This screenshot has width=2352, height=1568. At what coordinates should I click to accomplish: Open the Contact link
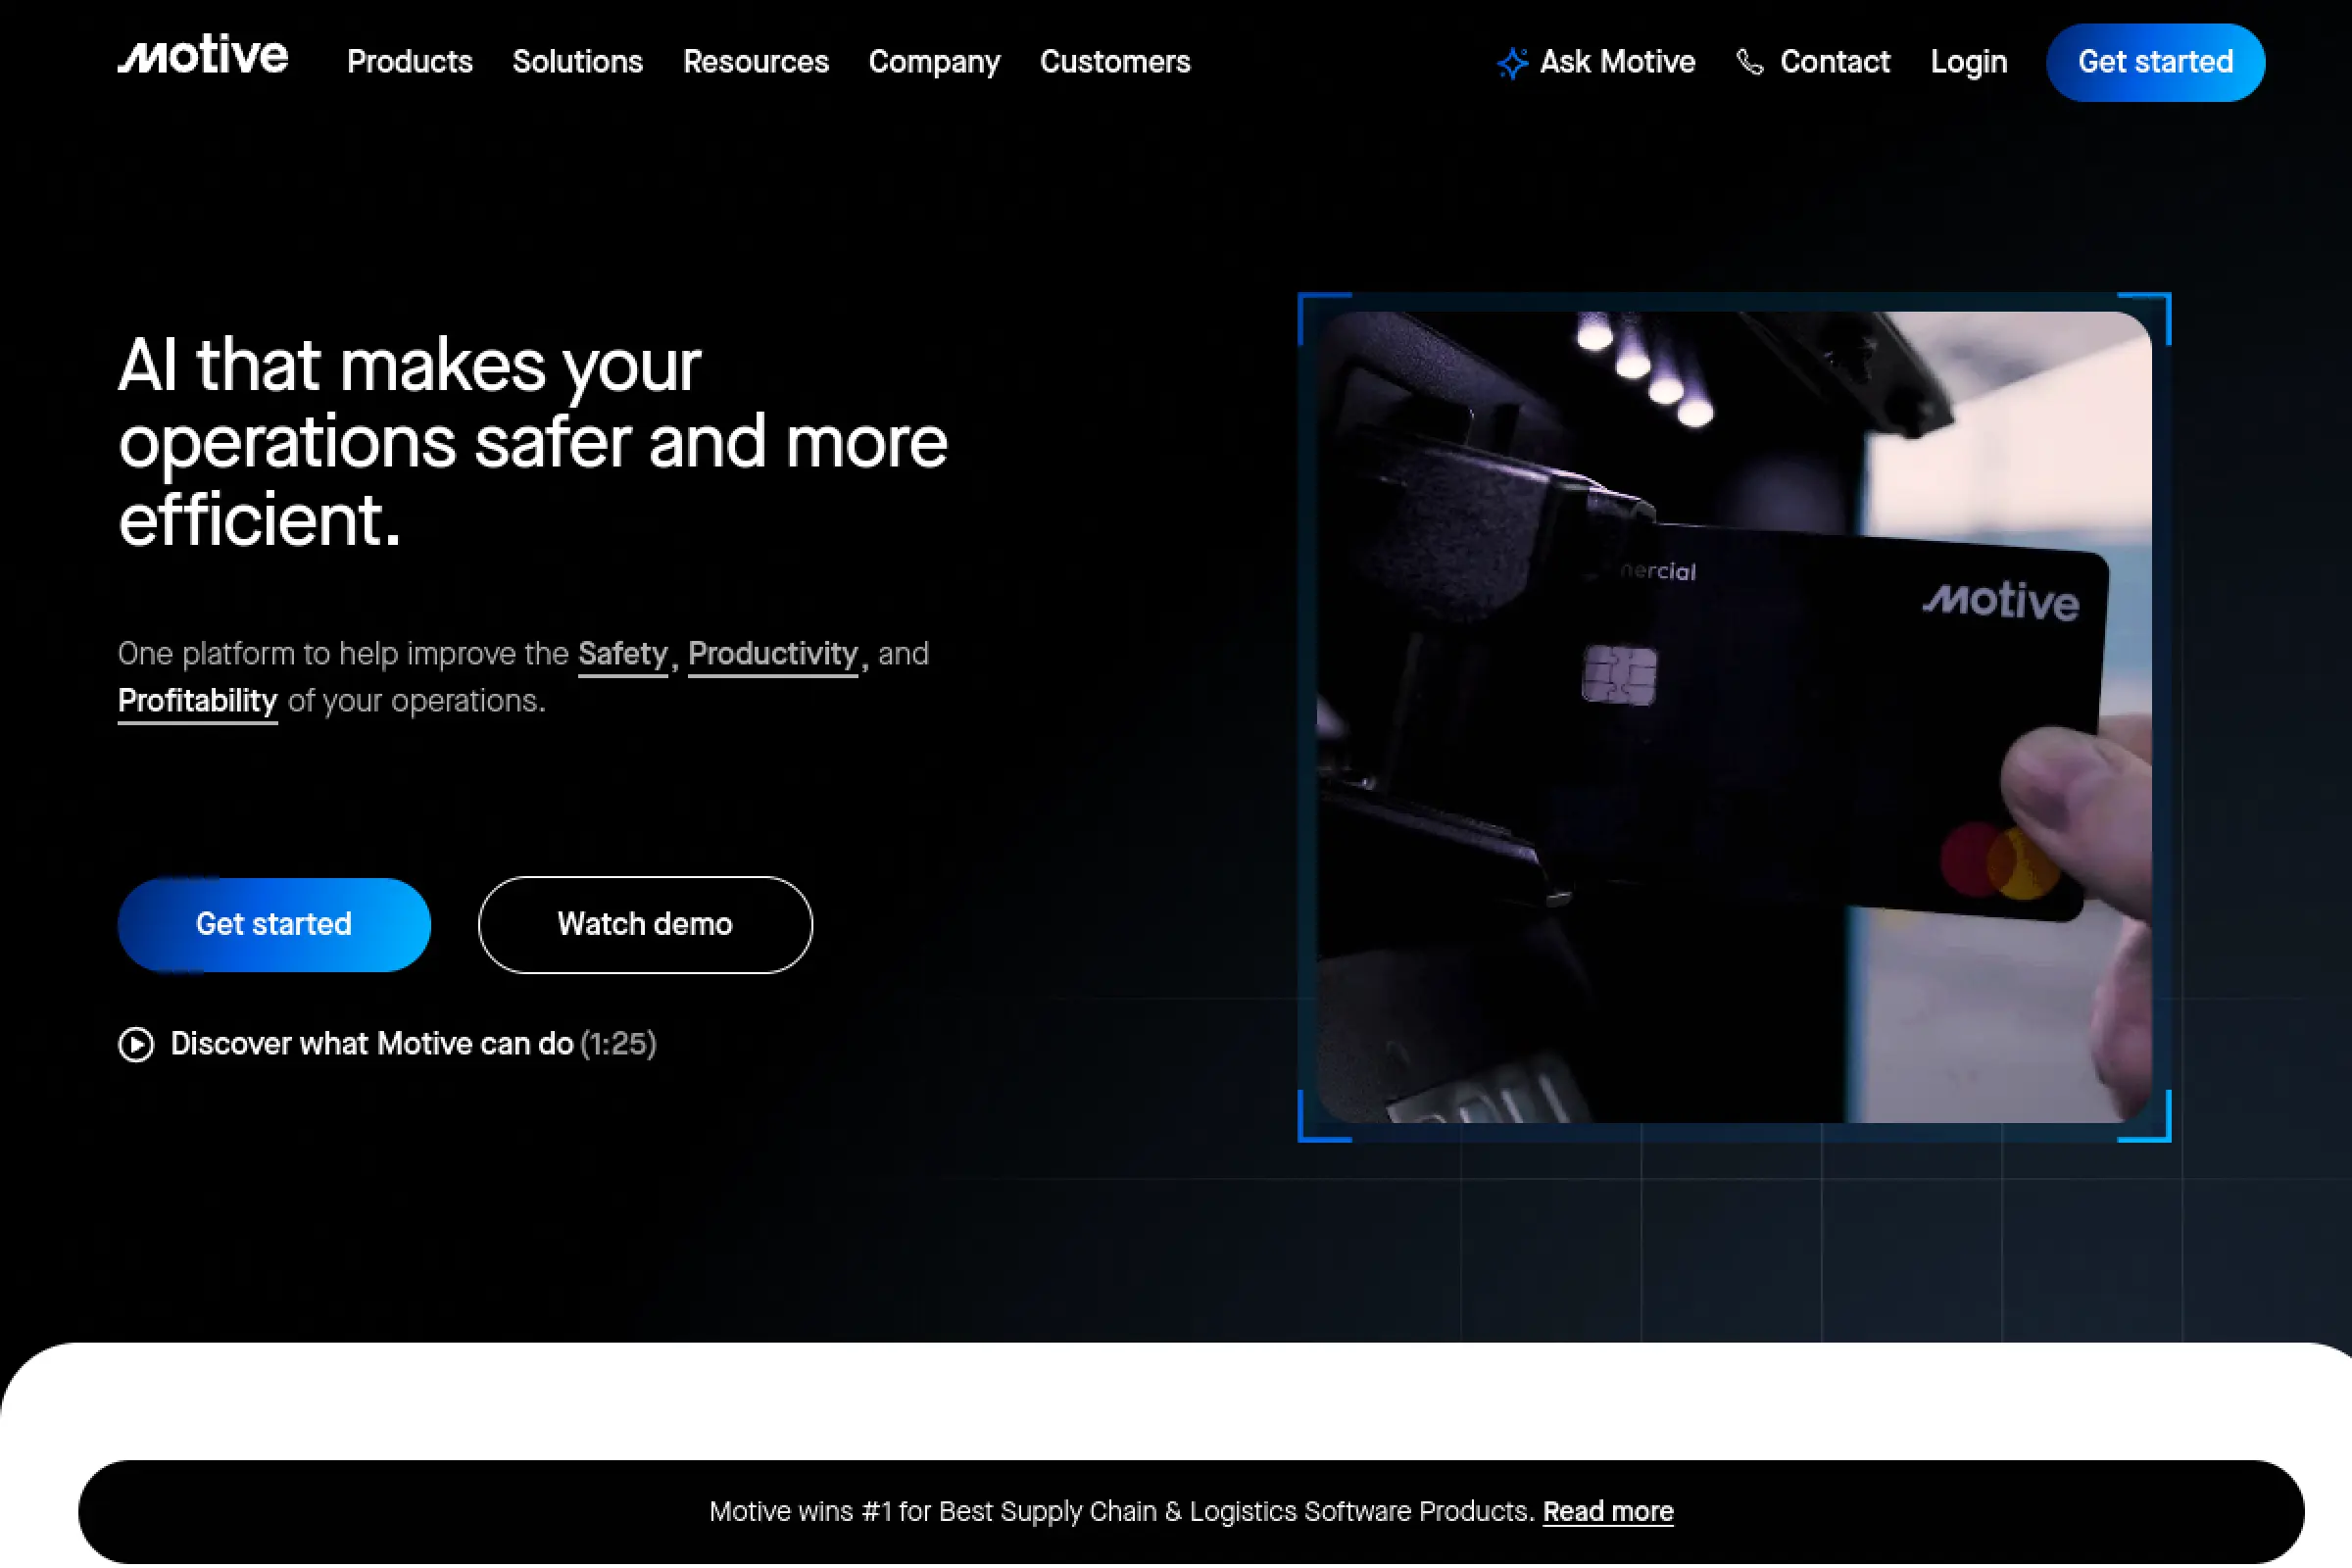1834,62
